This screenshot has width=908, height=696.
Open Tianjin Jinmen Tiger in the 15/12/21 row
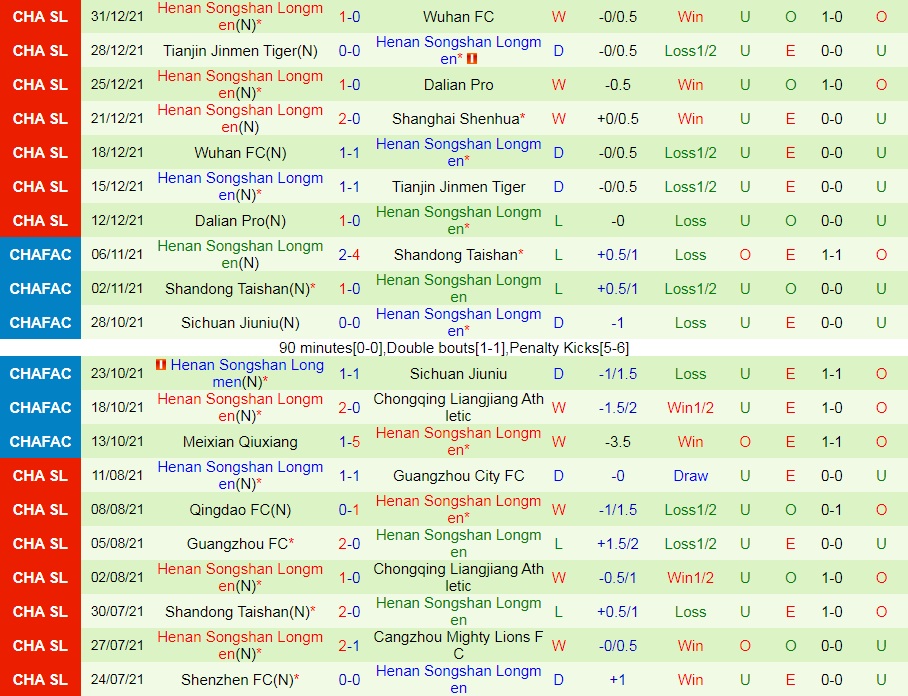click(x=458, y=187)
